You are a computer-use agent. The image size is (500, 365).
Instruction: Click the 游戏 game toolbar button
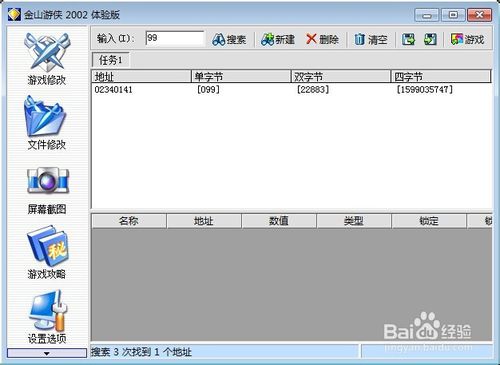(467, 39)
